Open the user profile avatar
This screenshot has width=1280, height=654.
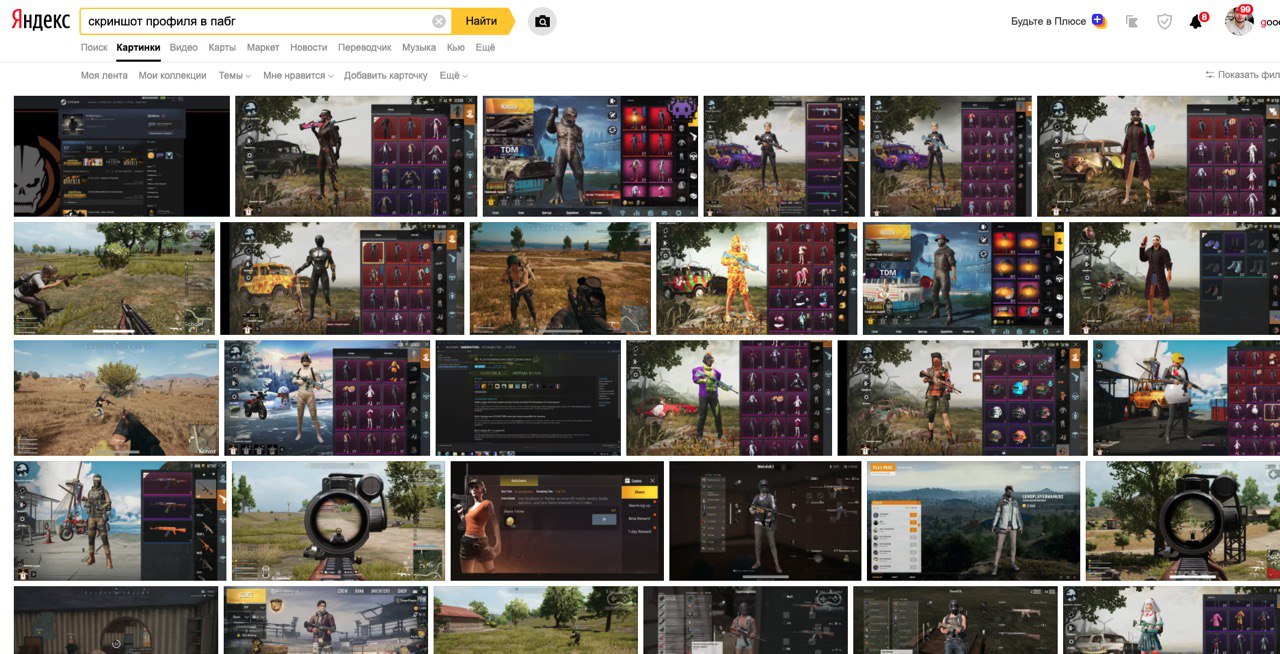pos(1239,20)
